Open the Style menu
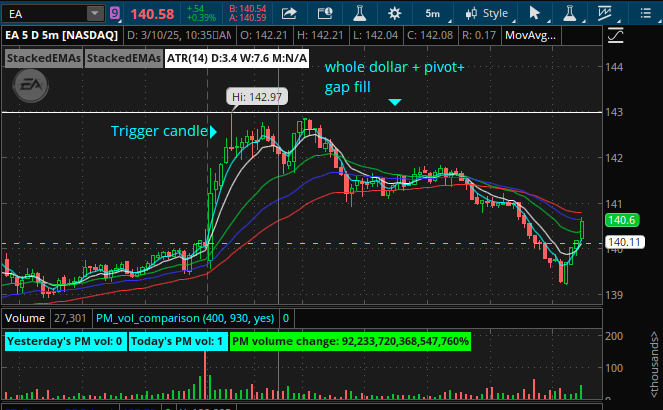 pos(487,14)
